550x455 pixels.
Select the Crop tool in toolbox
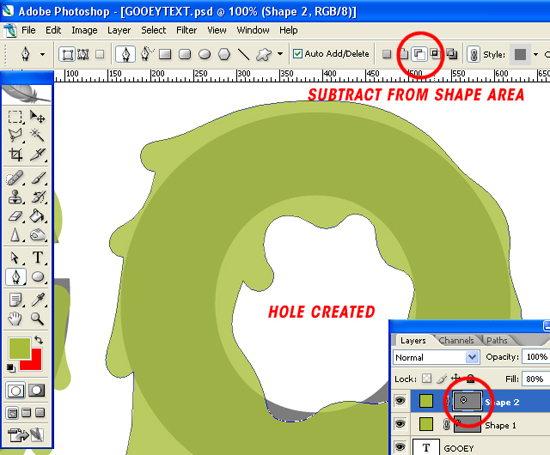[x=15, y=154]
